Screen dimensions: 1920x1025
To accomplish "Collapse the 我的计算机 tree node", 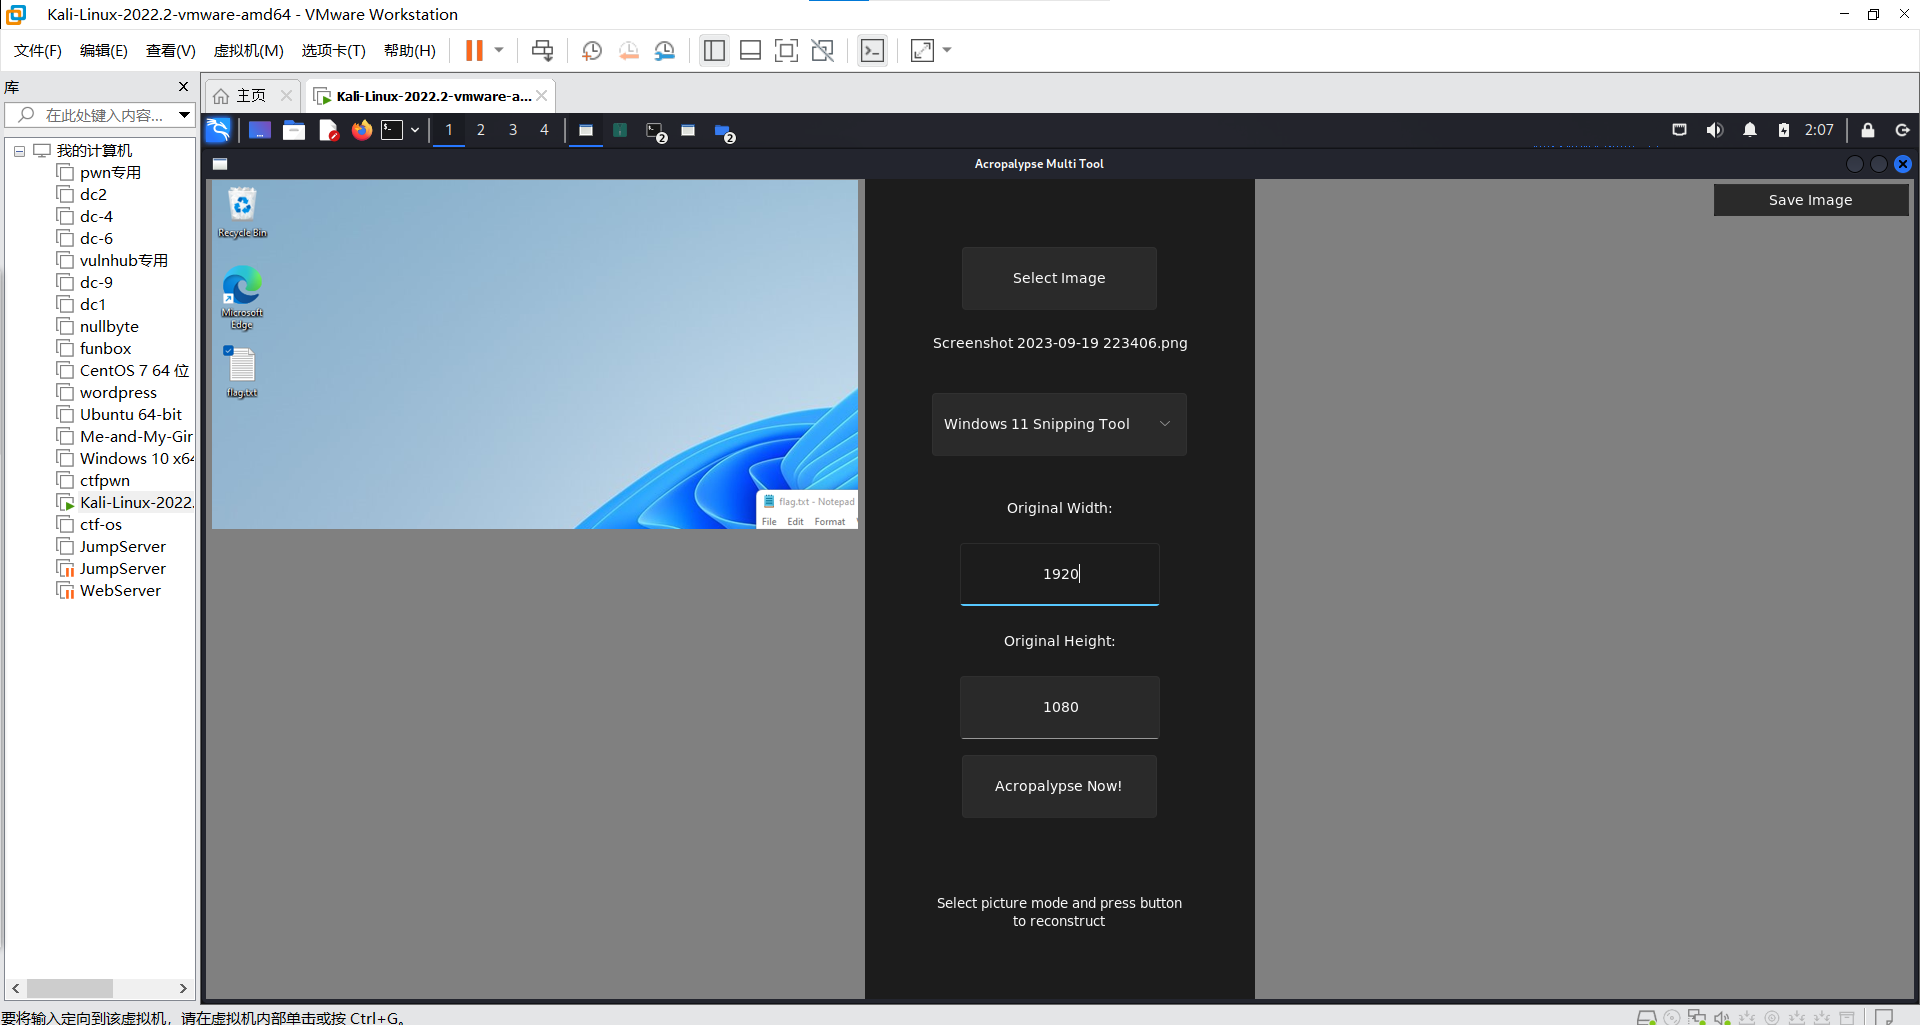I will pos(19,151).
